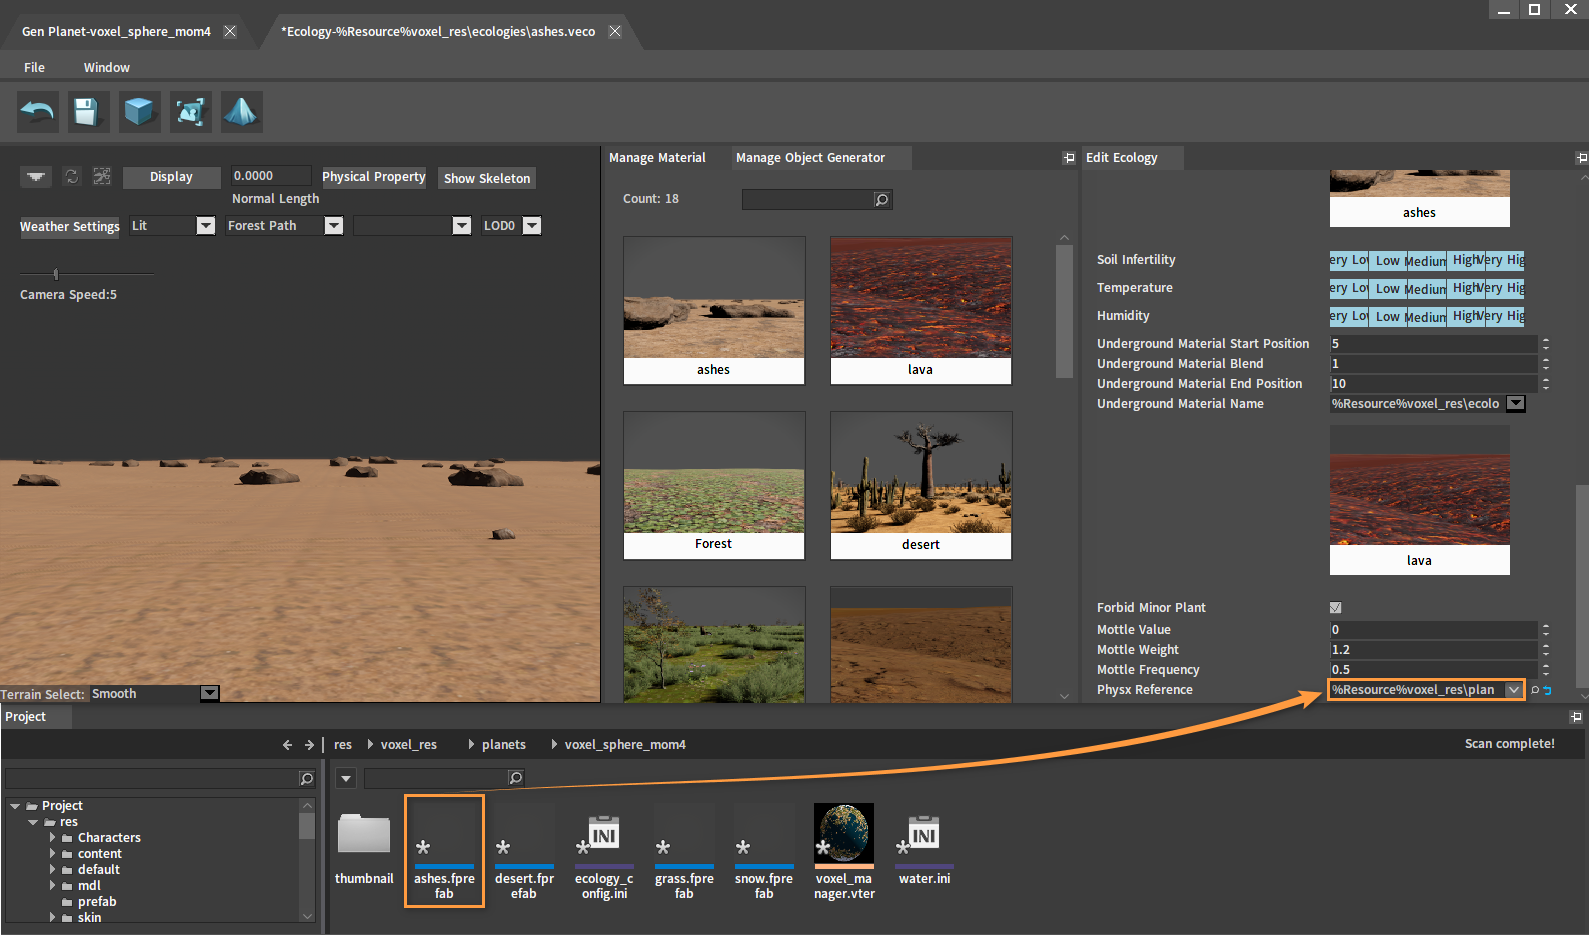The height and width of the screenshot is (935, 1589).
Task: Click the pin icon of Manage Material panel
Action: pyautogui.click(x=1069, y=158)
